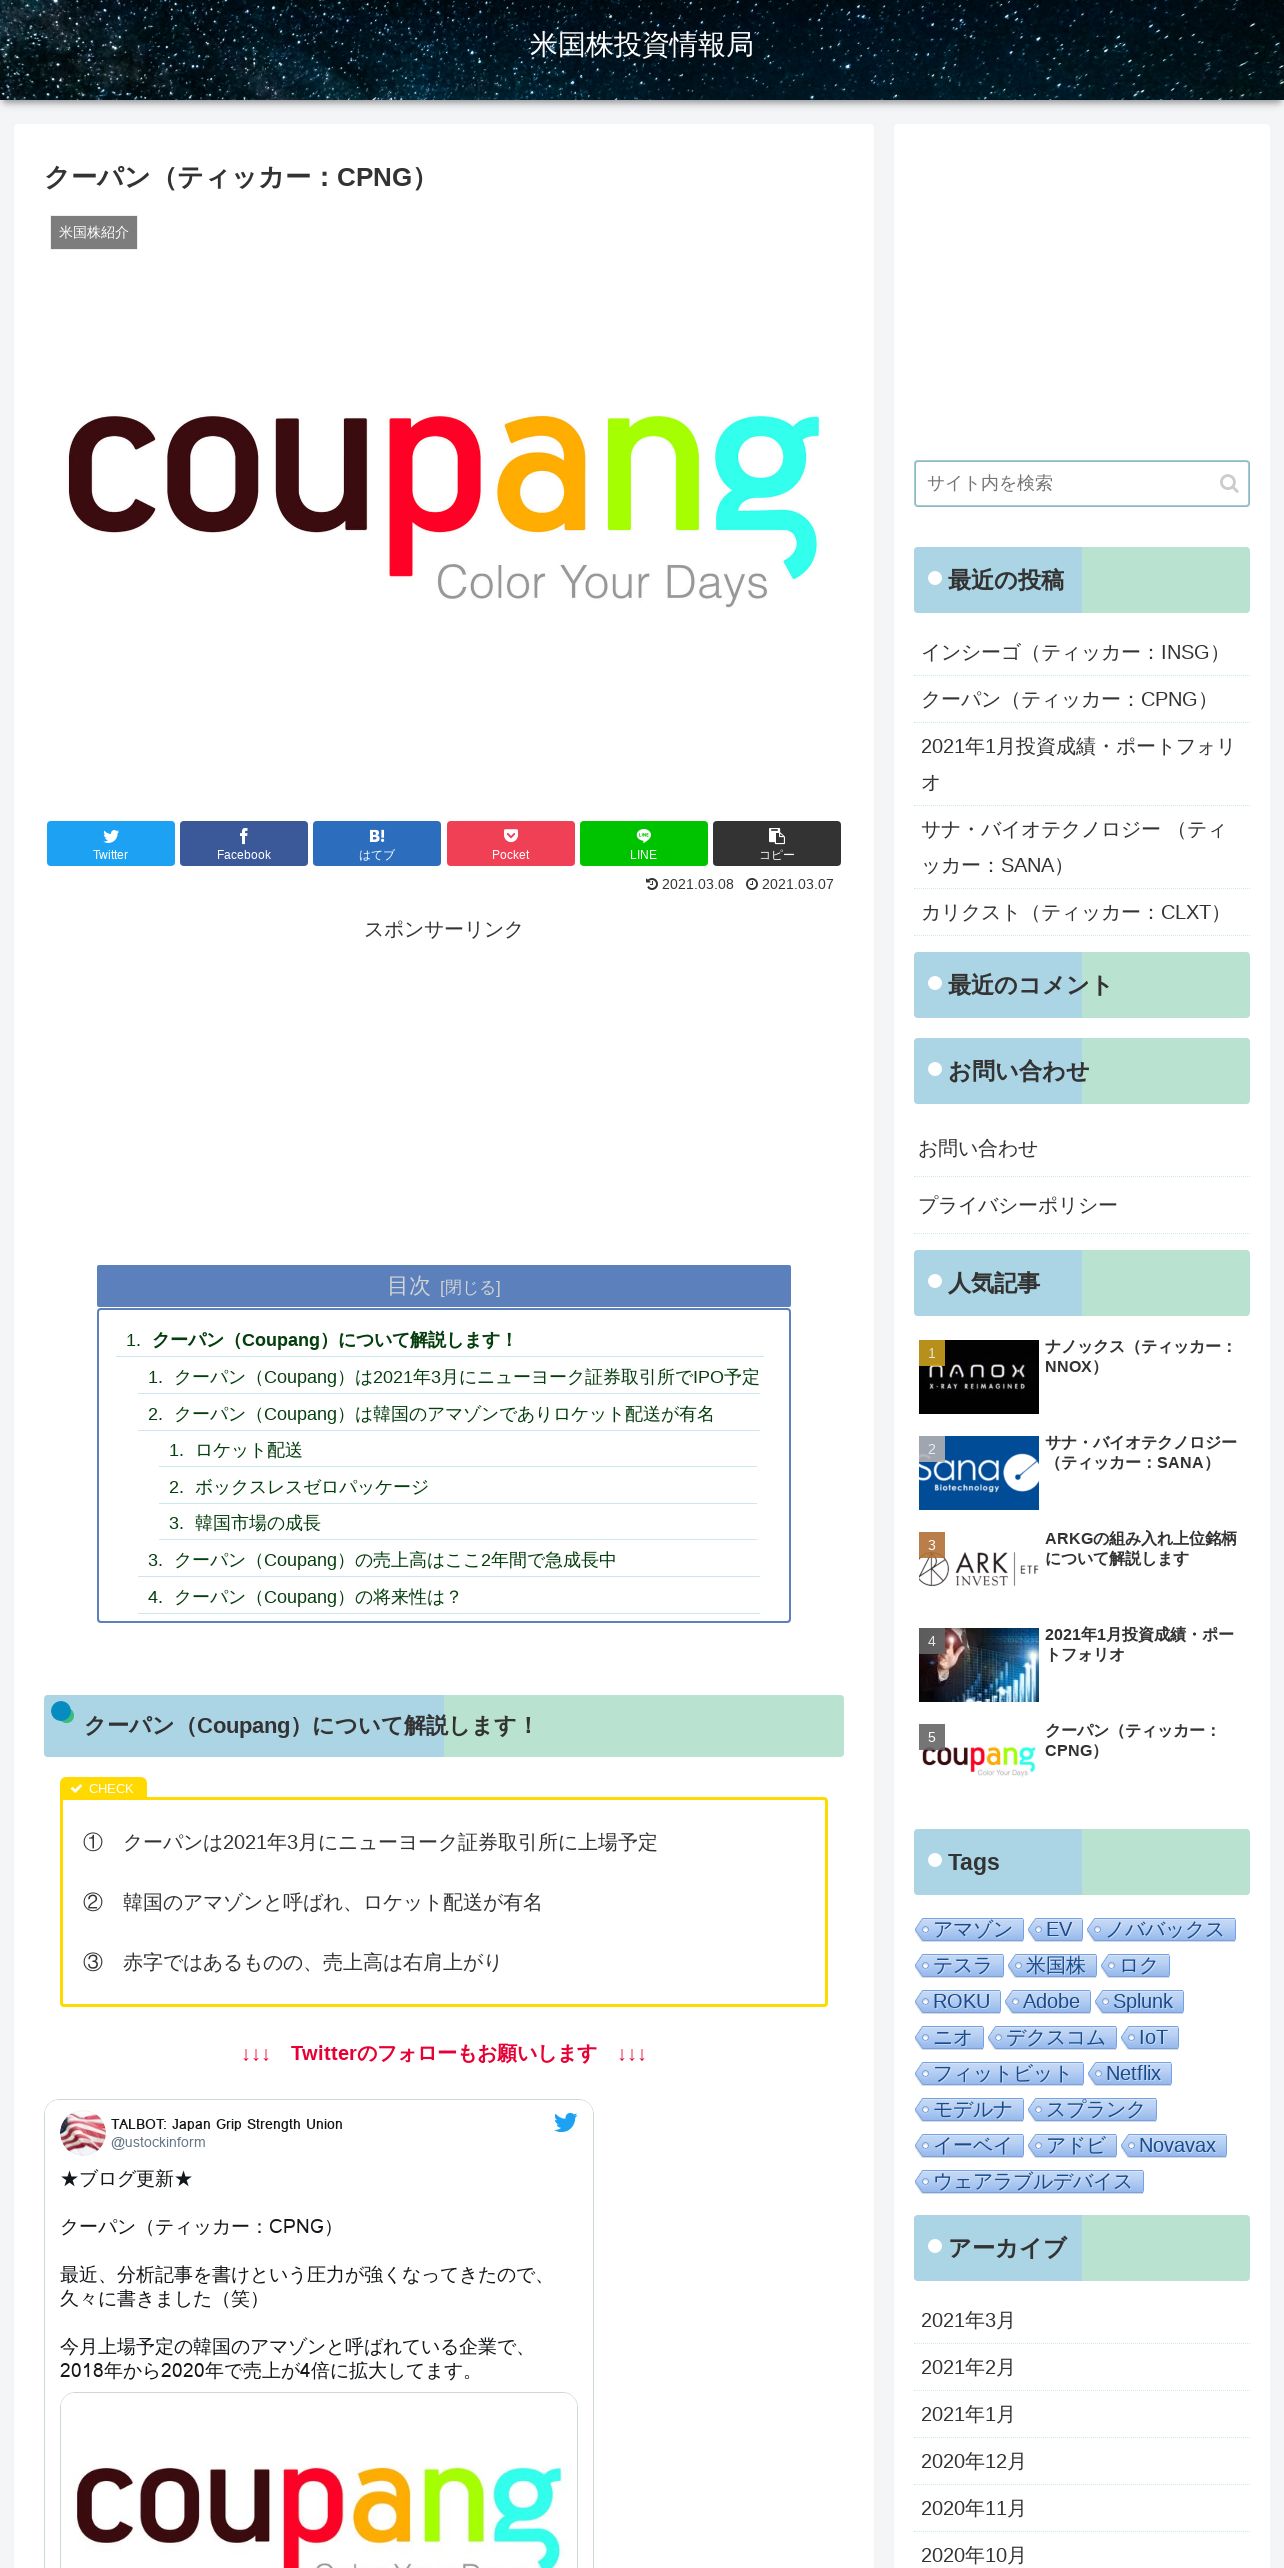Select the IoT tag
This screenshot has height=2568, width=1284.
pos(1151,2038)
